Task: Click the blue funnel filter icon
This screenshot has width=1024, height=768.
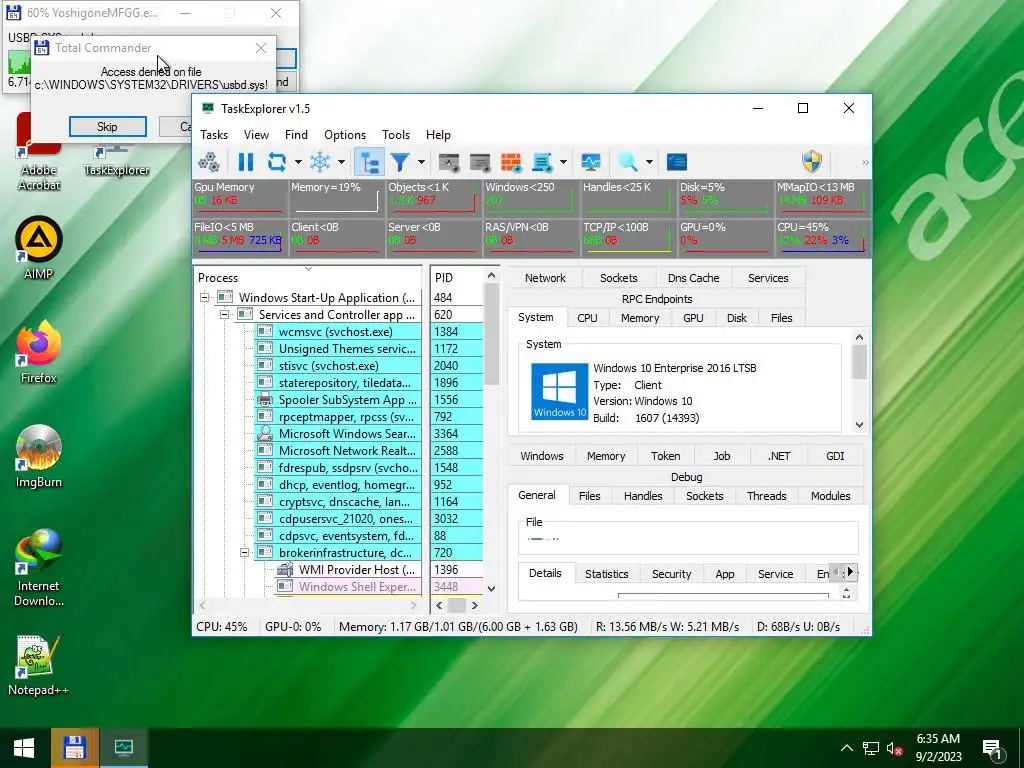Action: [x=400, y=162]
